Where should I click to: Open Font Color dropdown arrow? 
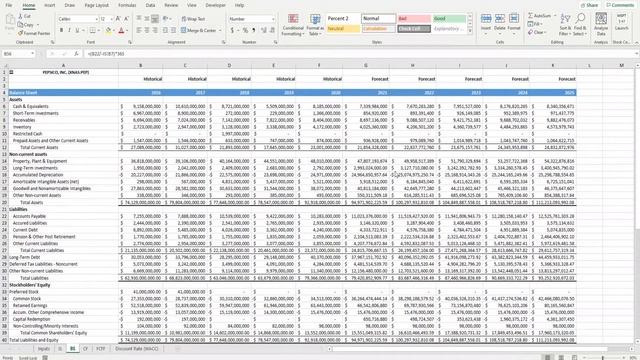click(127, 30)
